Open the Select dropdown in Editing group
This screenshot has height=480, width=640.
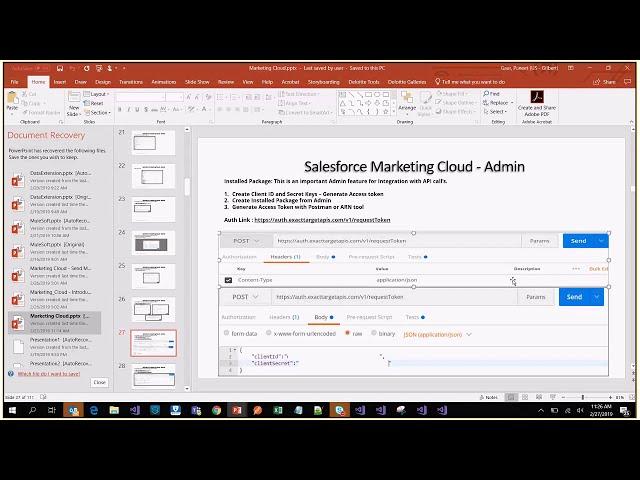pos(495,111)
